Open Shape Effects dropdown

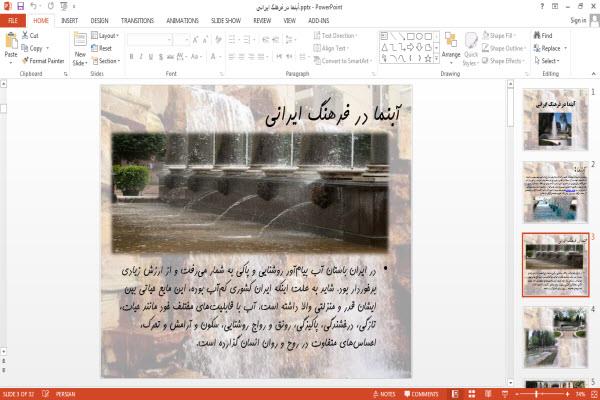[x=503, y=61]
